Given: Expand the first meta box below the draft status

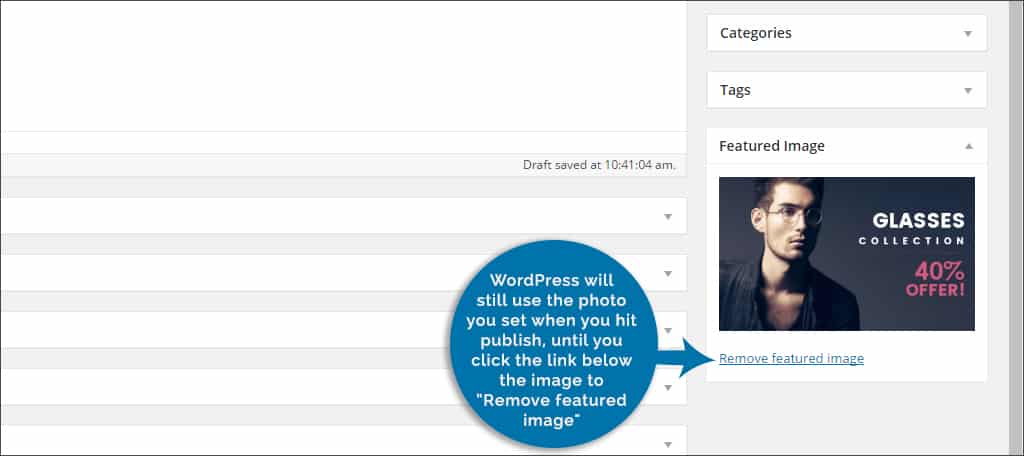Looking at the screenshot, I should (x=667, y=216).
